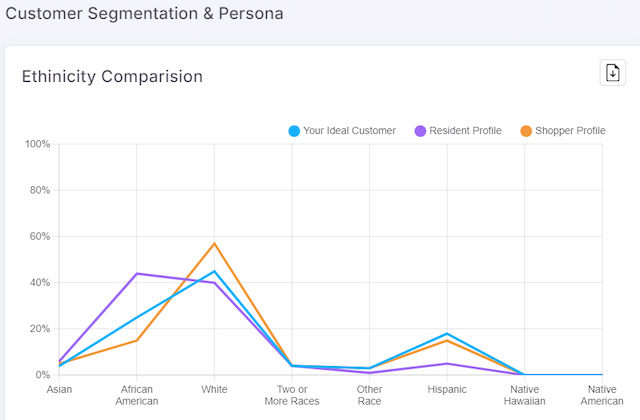Toggle Your Ideal Customer legend series
The width and height of the screenshot is (640, 420).
click(342, 131)
